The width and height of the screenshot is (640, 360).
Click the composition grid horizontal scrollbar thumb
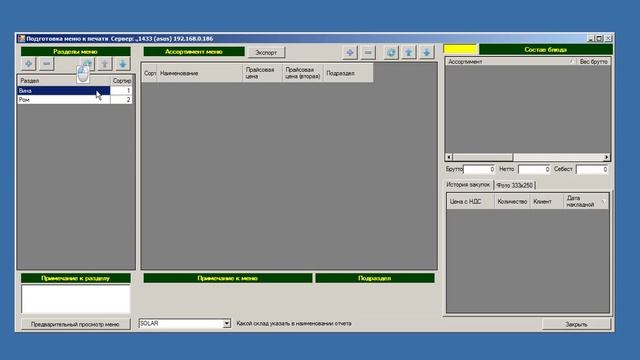(x=483, y=157)
